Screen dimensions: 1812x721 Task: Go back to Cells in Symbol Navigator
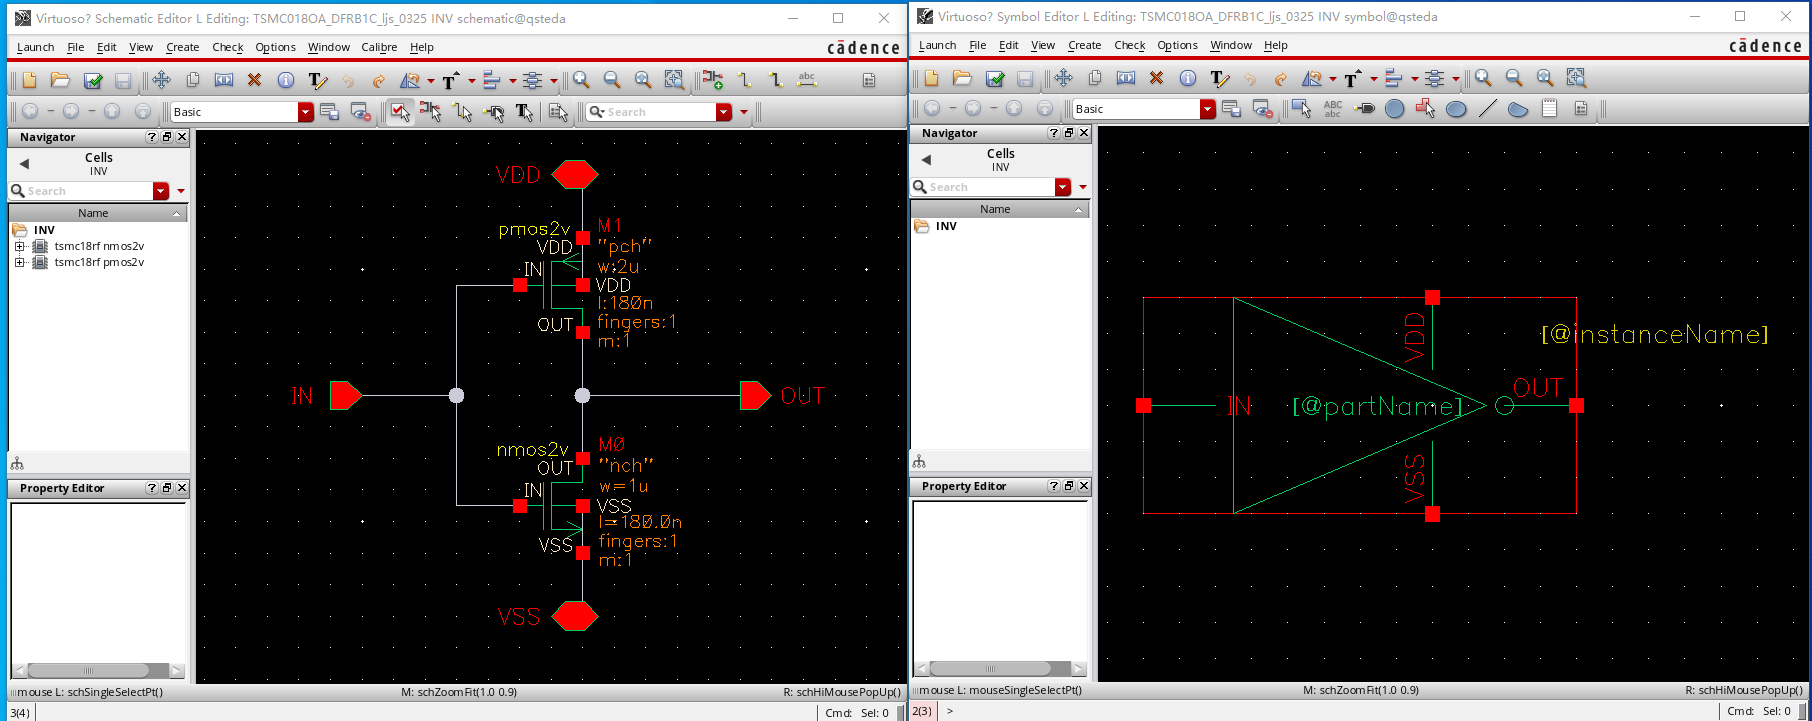[x=926, y=160]
